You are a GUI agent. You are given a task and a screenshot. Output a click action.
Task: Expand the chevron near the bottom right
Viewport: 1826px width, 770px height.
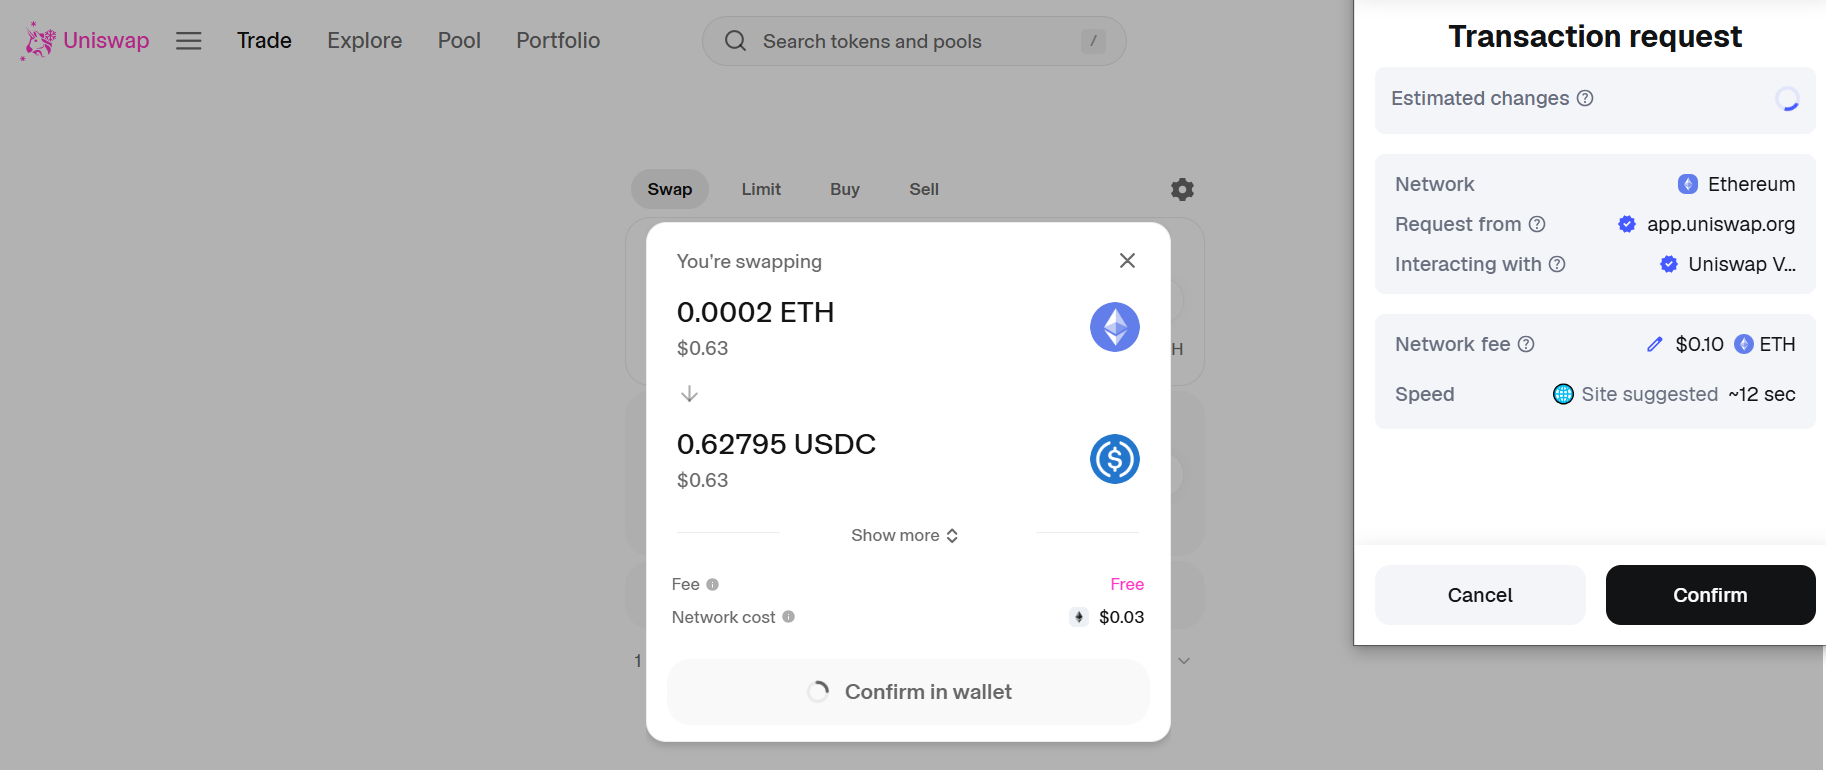1184,660
